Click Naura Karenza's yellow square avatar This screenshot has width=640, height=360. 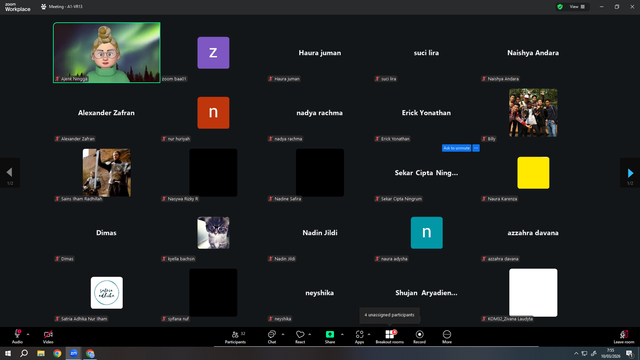click(x=533, y=173)
